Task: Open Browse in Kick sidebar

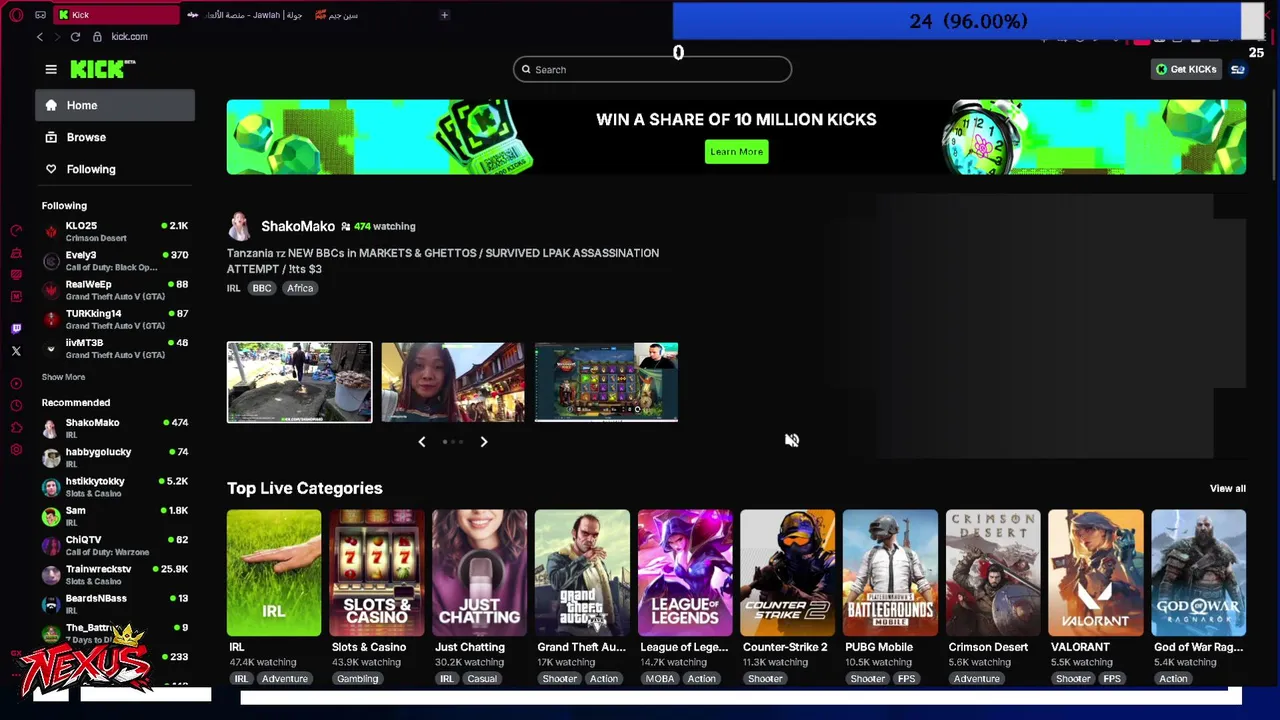Action: pos(115,137)
